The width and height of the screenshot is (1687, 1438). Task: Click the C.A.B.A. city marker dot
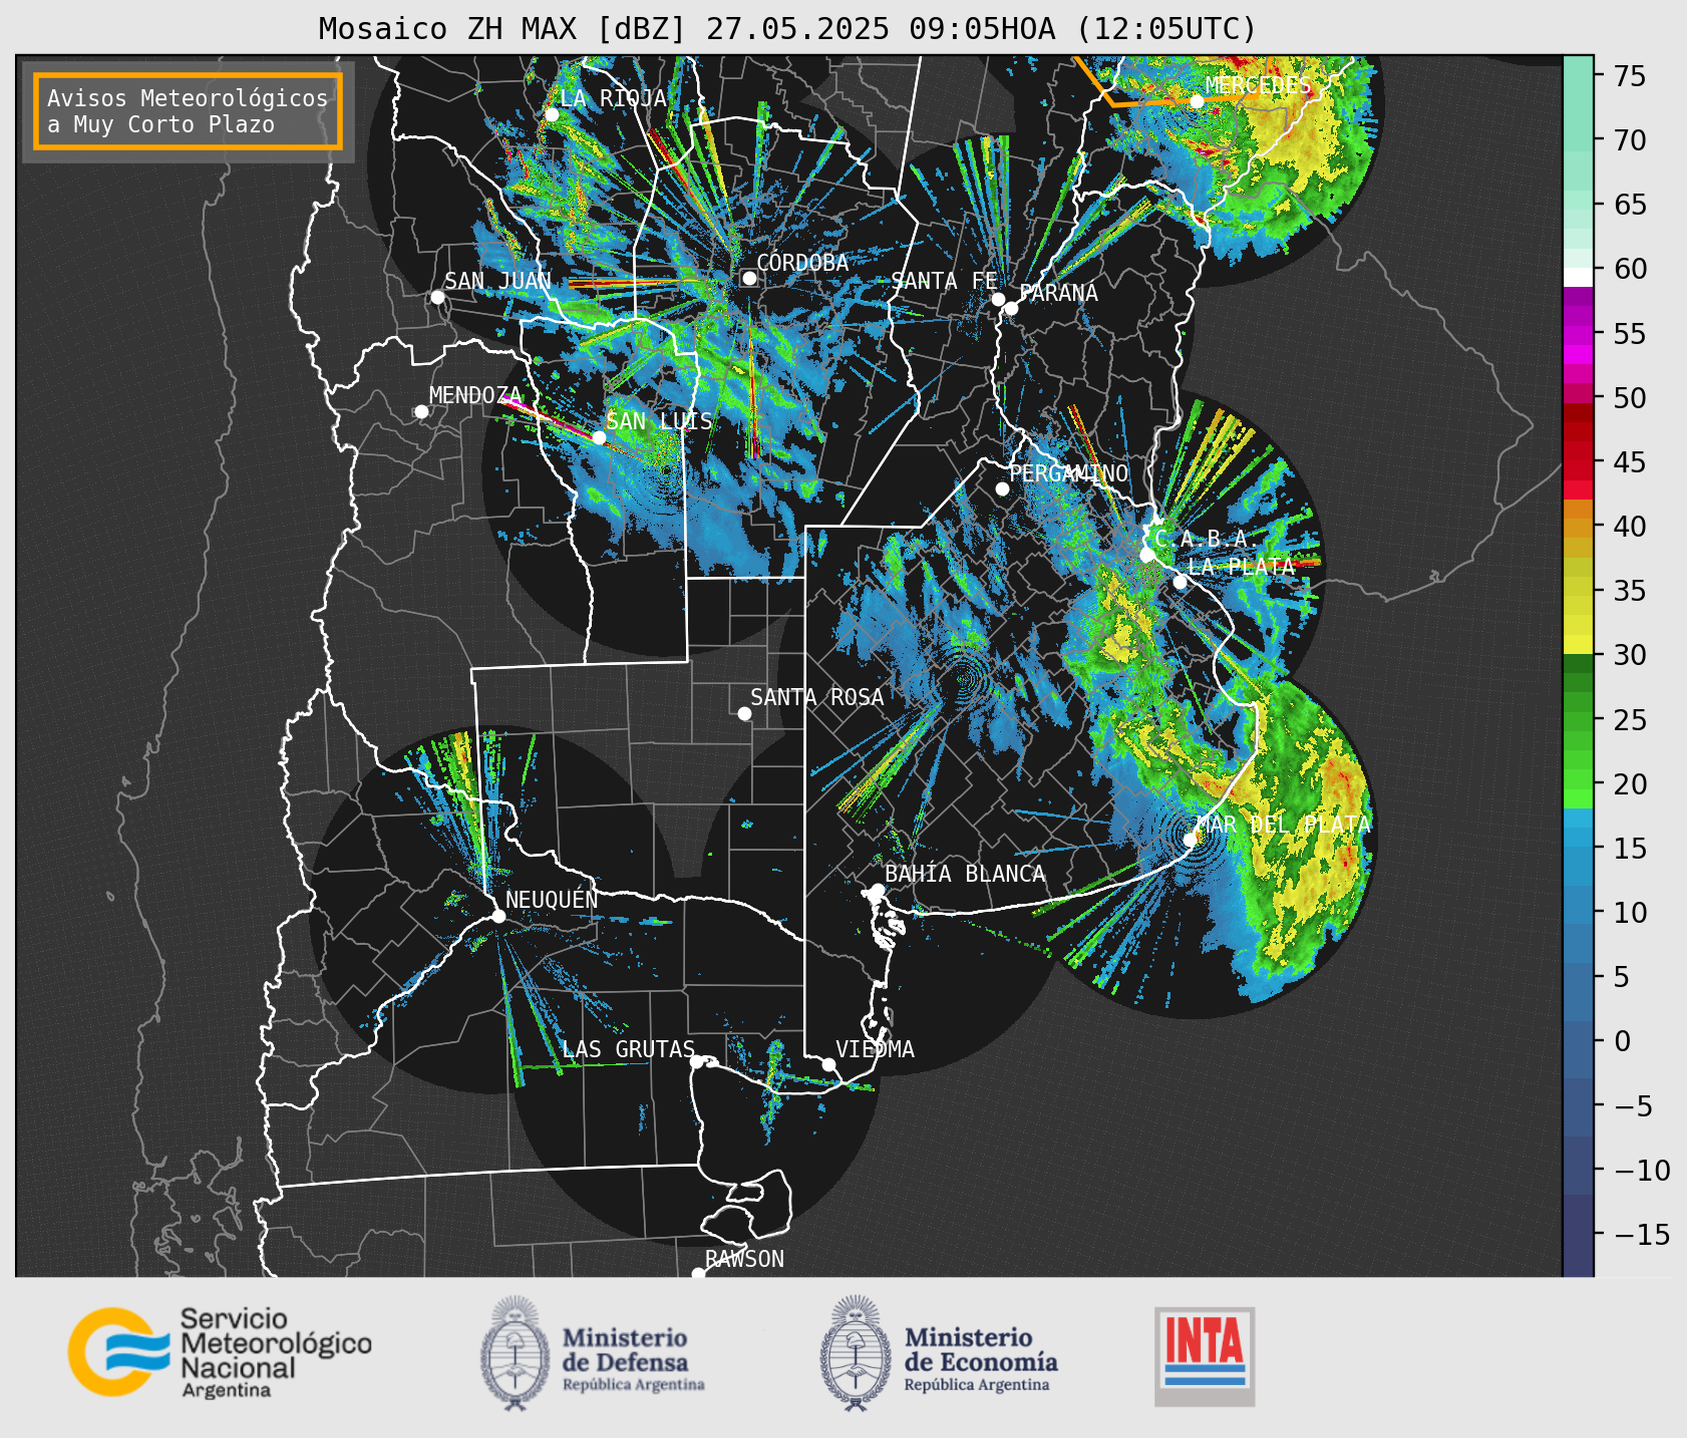click(1147, 555)
